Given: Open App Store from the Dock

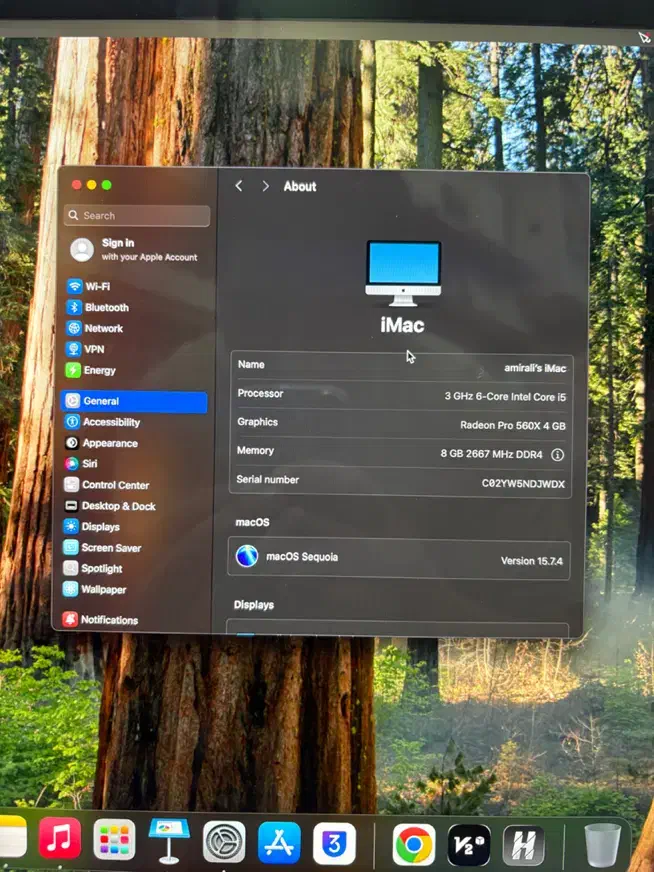Looking at the screenshot, I should [279, 843].
